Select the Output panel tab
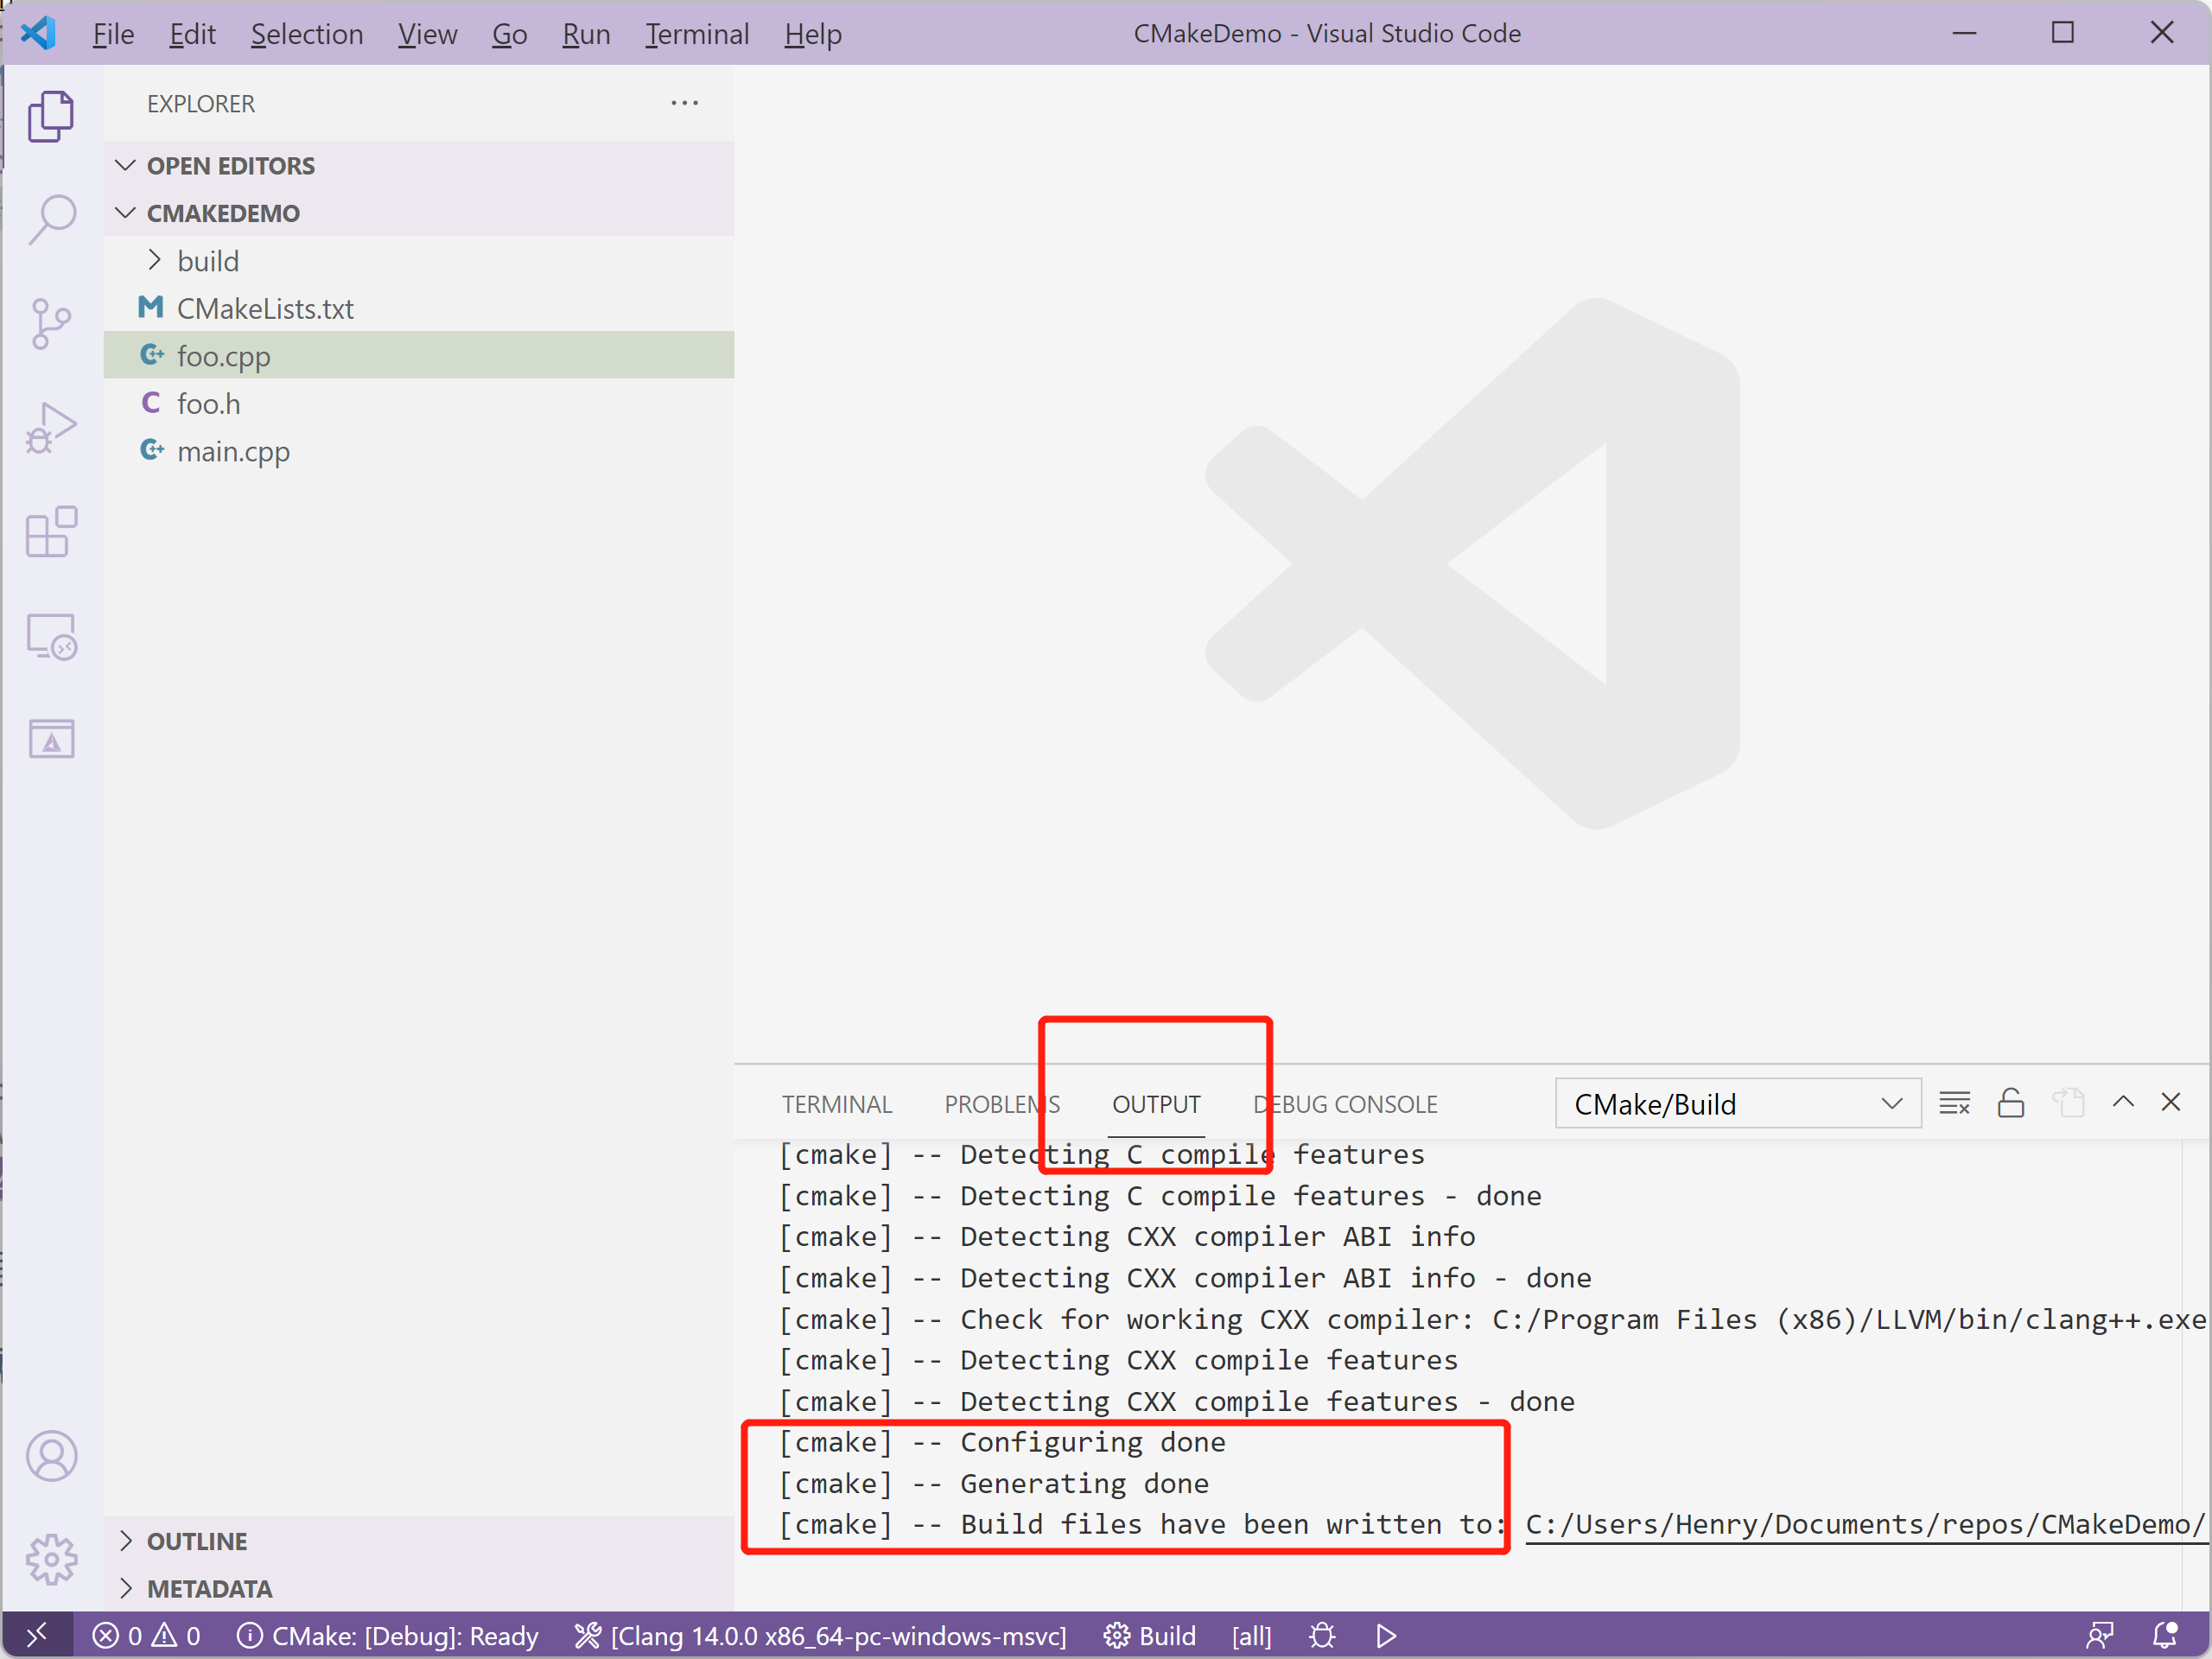This screenshot has width=2212, height=1659. click(x=1156, y=1104)
